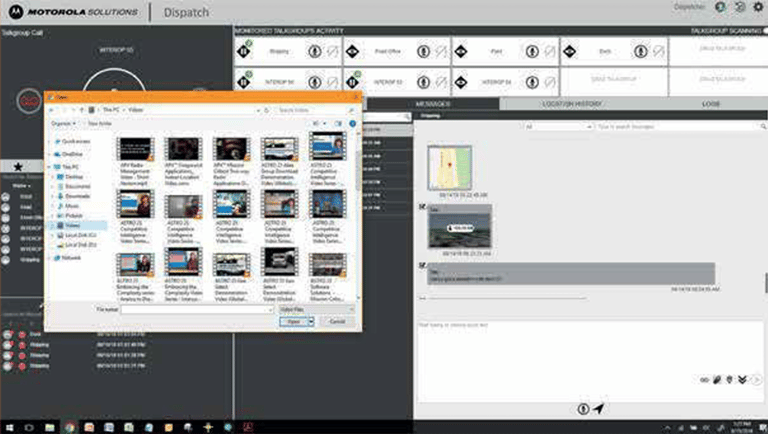Viewport: 768px width, 434px height.
Task: Select Pictures folder in dialog navigation tree
Action: (74, 216)
